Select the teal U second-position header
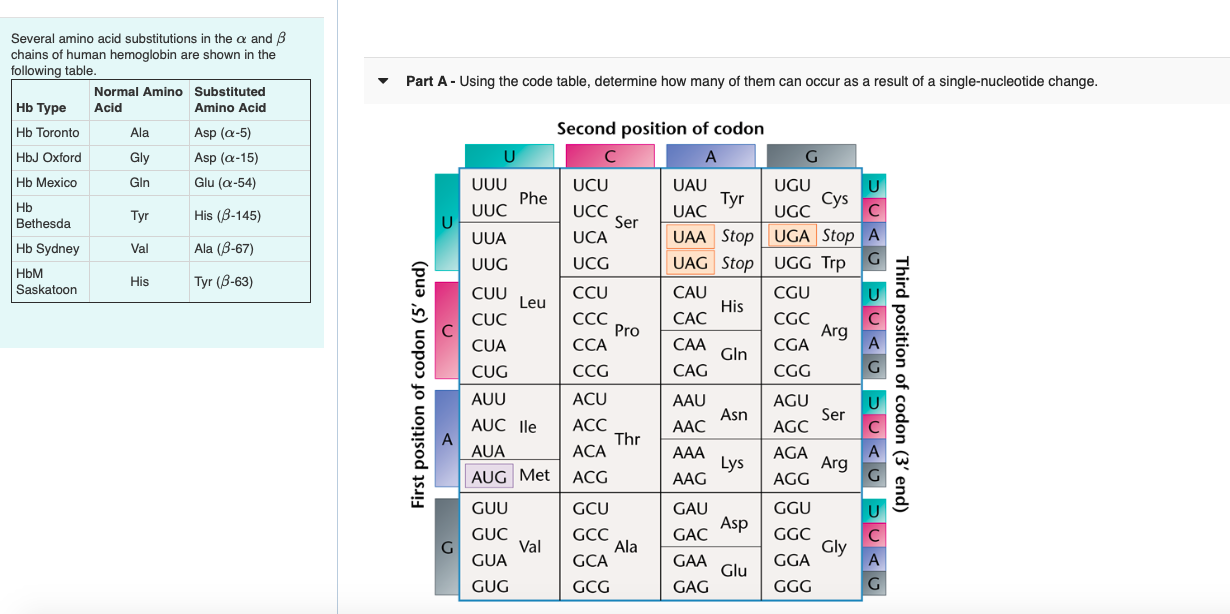Image resolution: width=1230 pixels, height=614 pixels. 509,156
